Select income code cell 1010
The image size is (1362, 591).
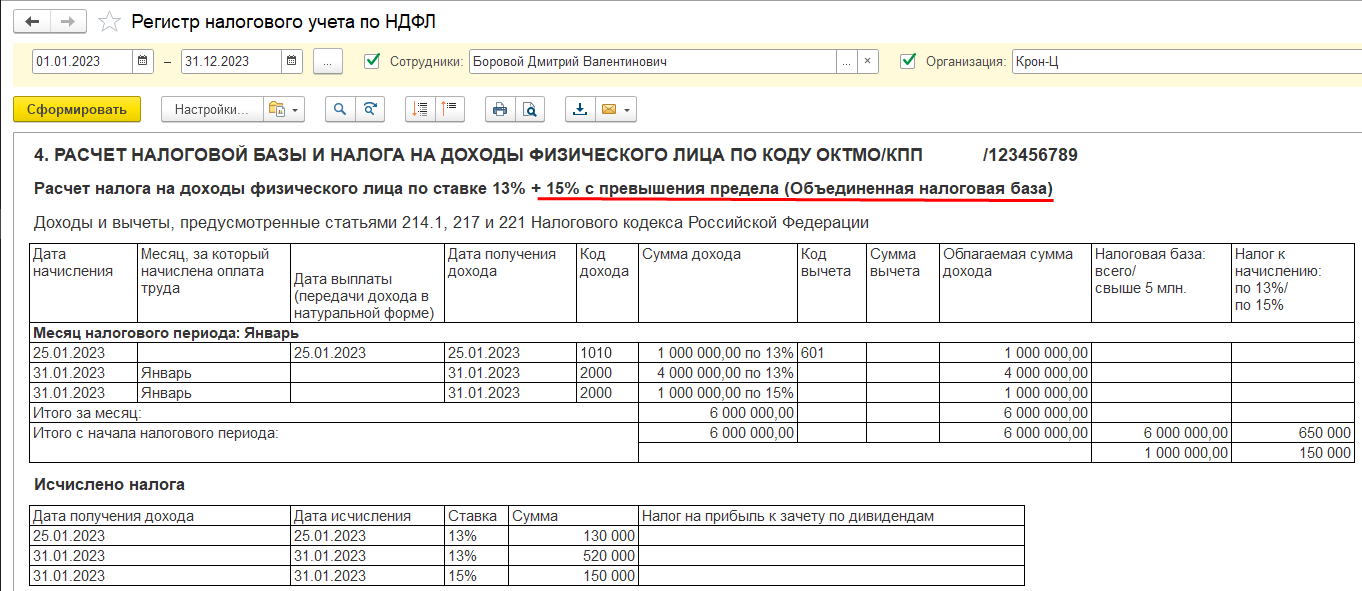tap(607, 353)
